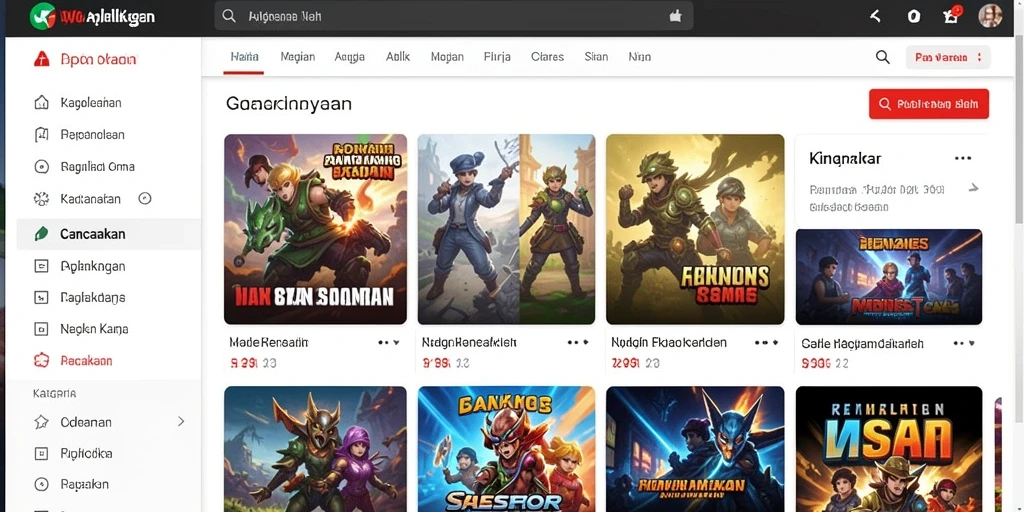Click the Nodgin Fkaakerkiden game title

click(669, 342)
